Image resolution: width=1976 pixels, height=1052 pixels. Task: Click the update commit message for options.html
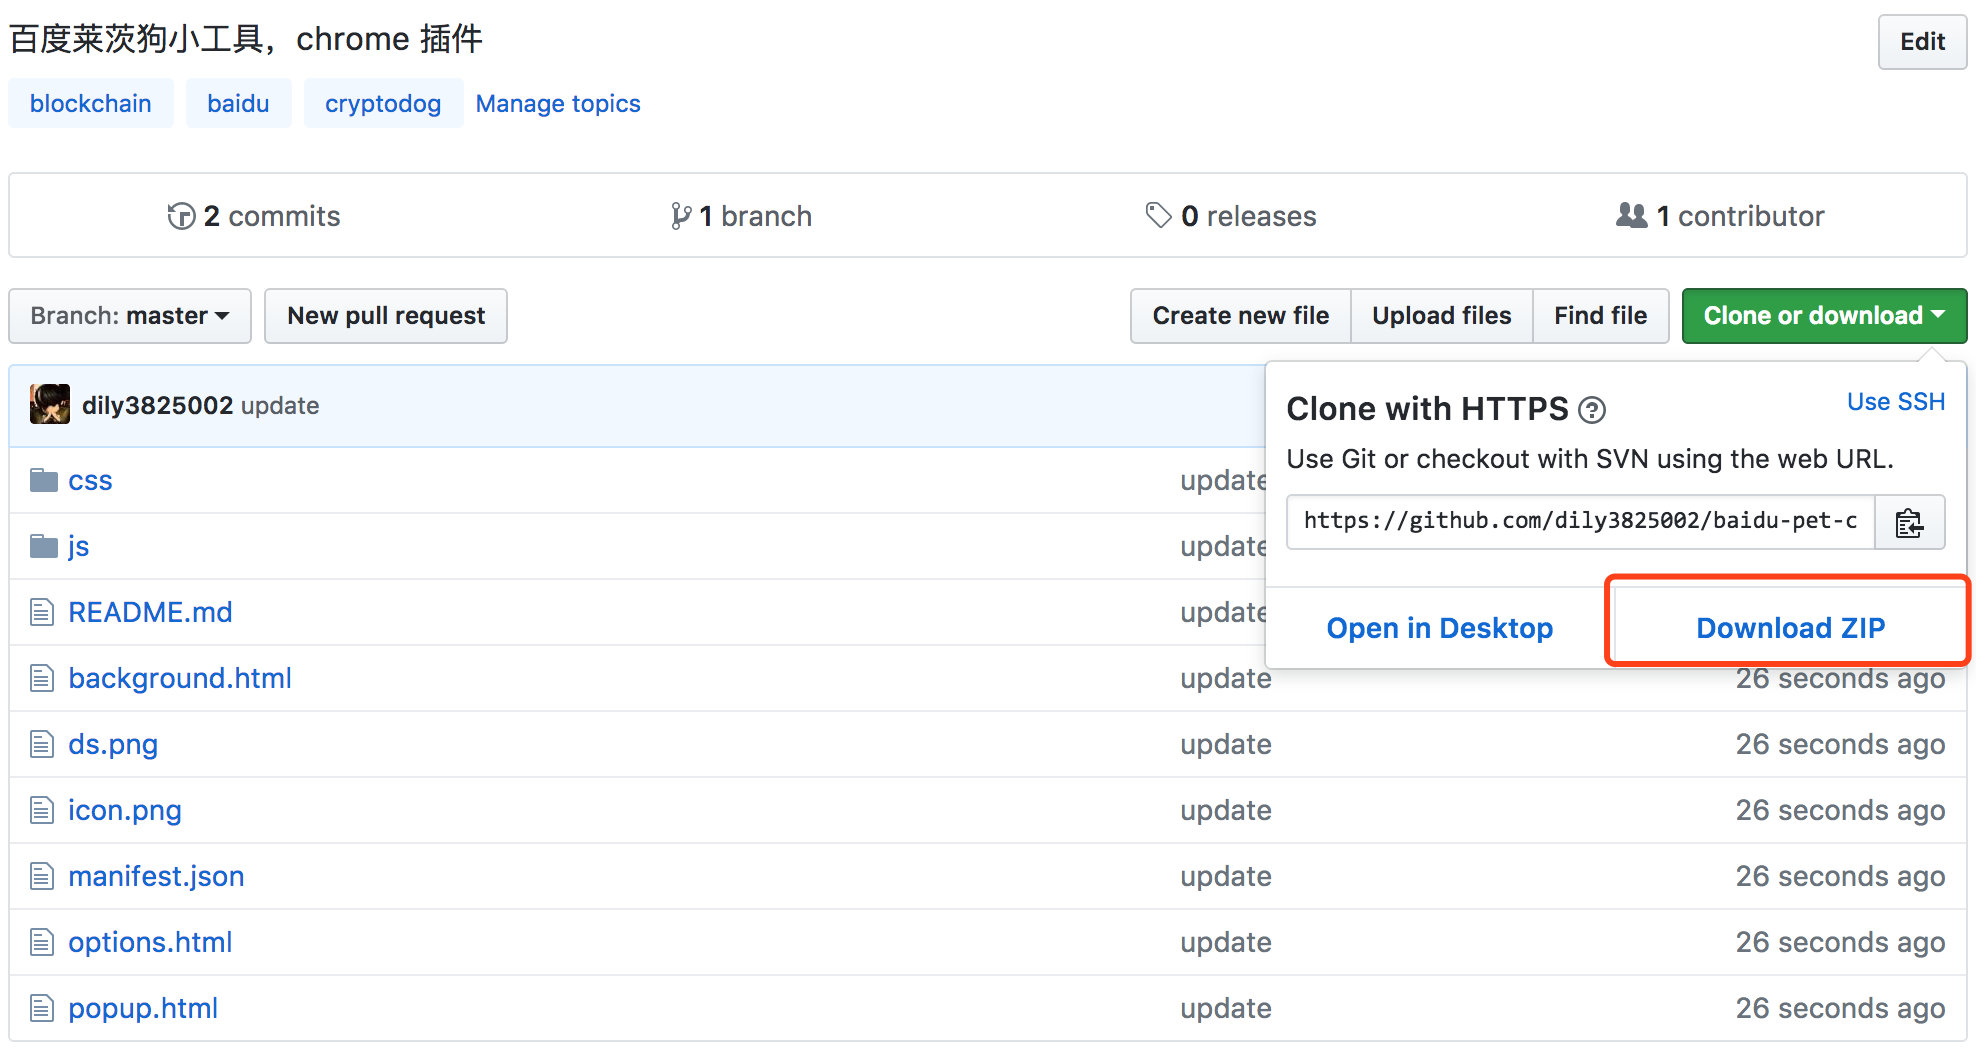[x=1226, y=943]
